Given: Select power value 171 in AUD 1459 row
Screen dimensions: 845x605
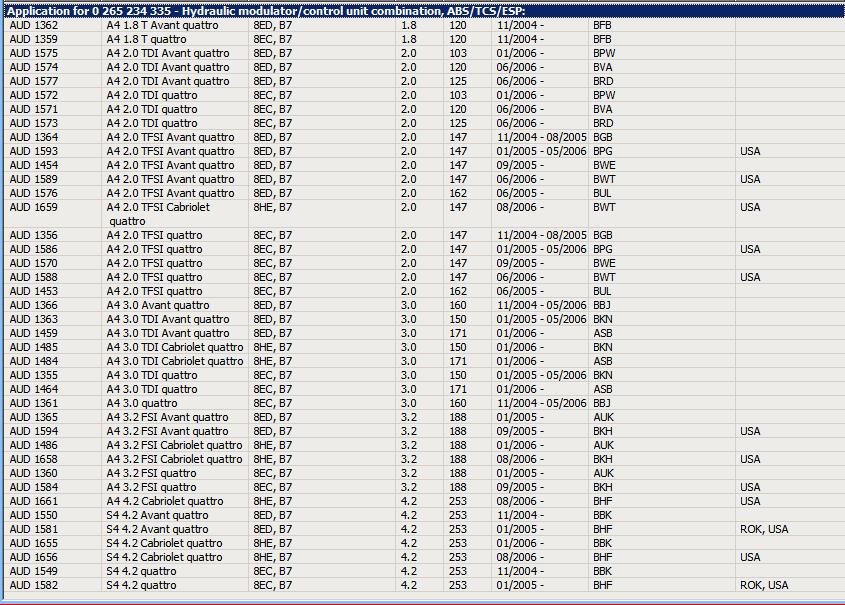Looking at the screenshot, I should (458, 333).
